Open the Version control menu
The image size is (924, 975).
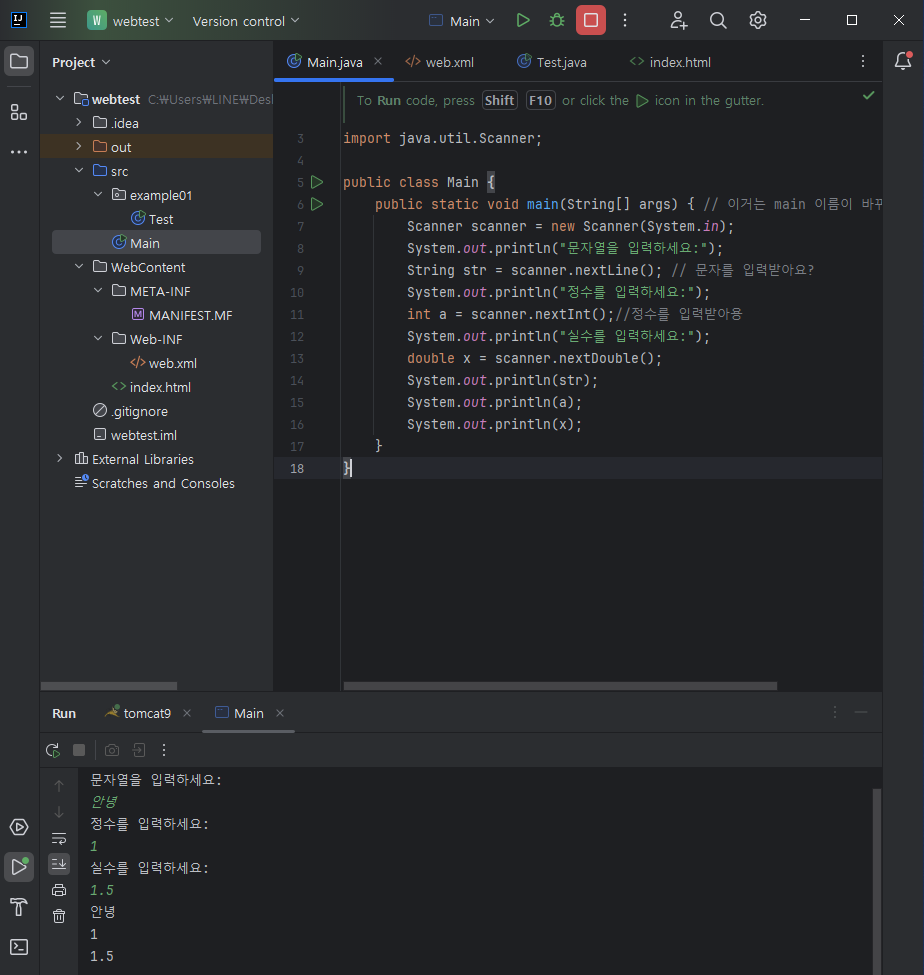click(246, 21)
